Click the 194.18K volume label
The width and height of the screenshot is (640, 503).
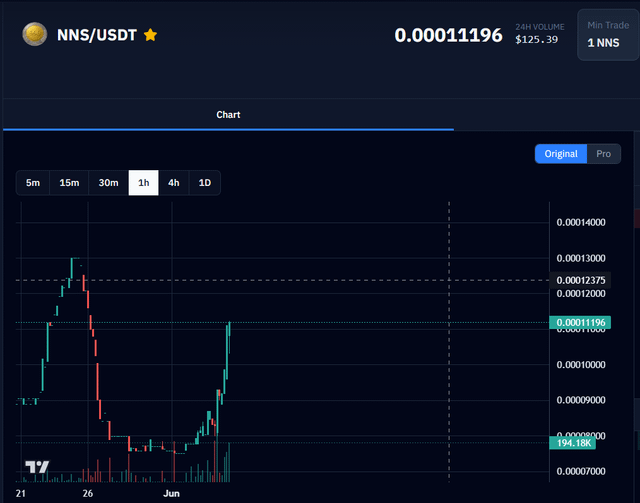[572, 443]
